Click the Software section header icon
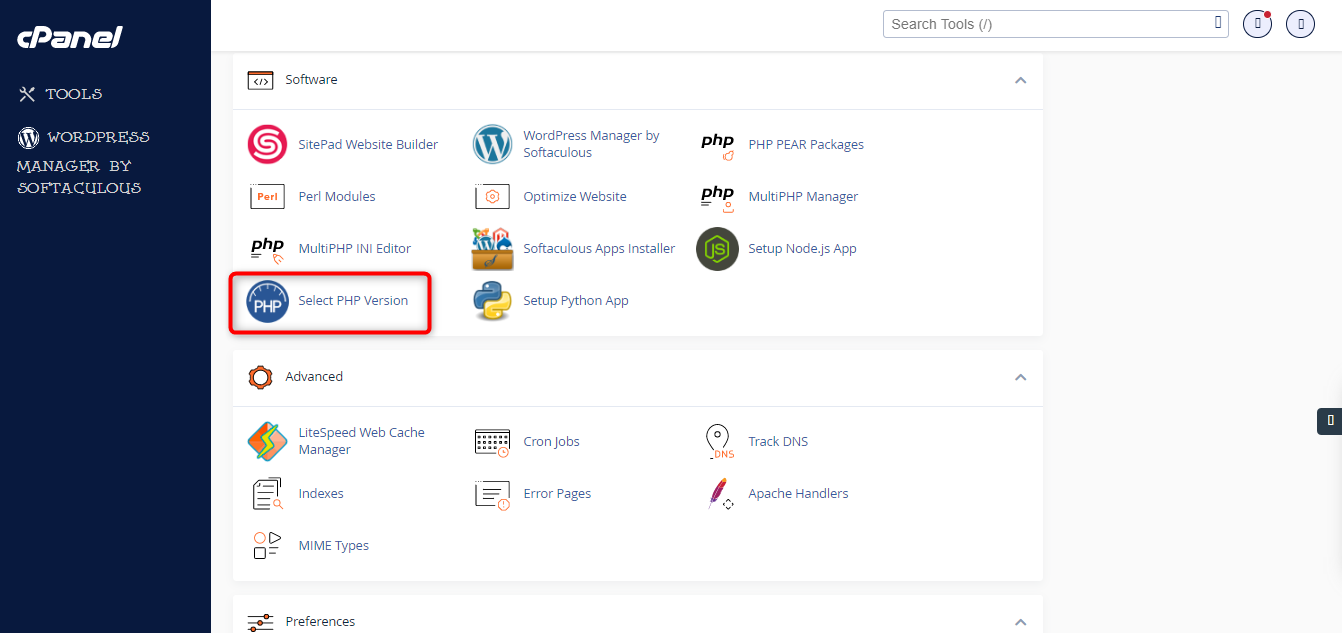This screenshot has height=633, width=1342. 260,80
